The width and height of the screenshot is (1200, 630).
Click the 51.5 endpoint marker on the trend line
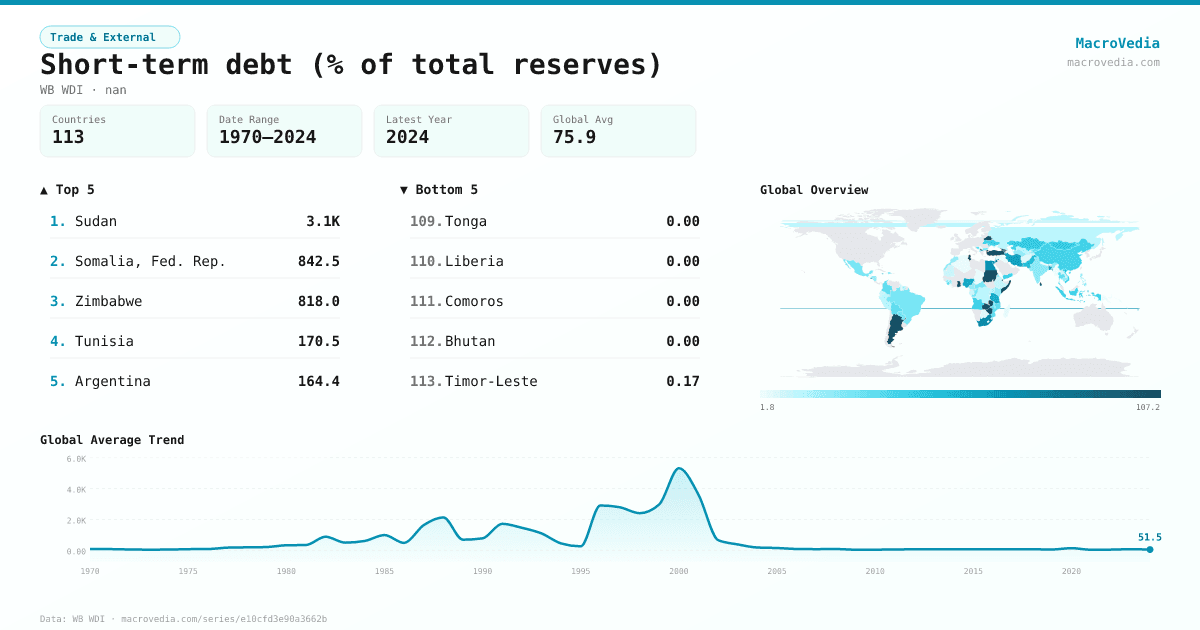pos(1150,548)
